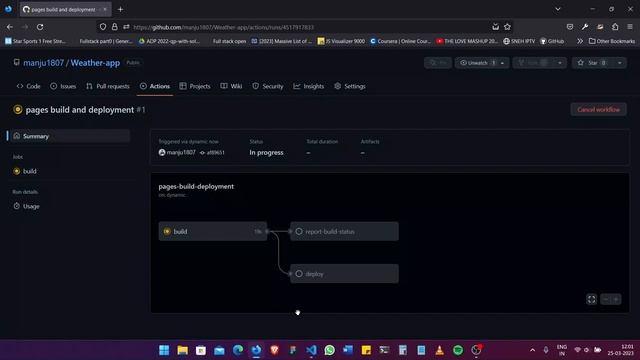Open the repository Settings tab
Image resolution: width=640 pixels, height=360 pixels.
(350, 86)
